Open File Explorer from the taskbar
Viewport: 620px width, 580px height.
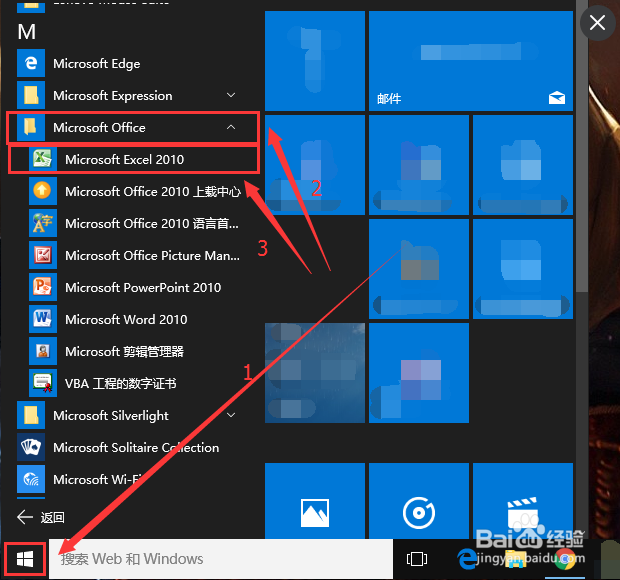[516, 559]
